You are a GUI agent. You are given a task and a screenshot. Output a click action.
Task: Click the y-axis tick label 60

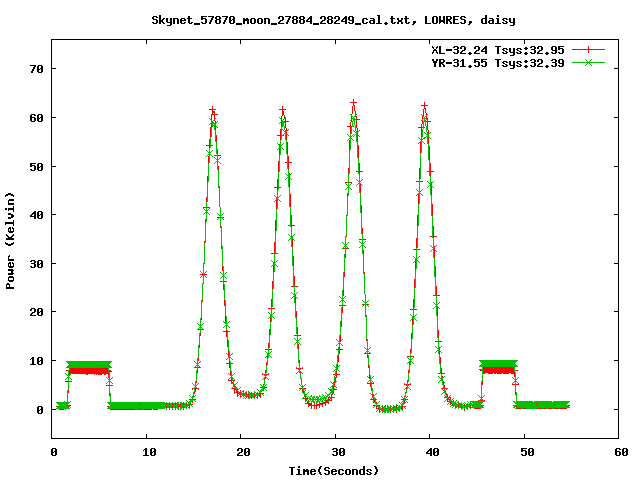[37, 118]
